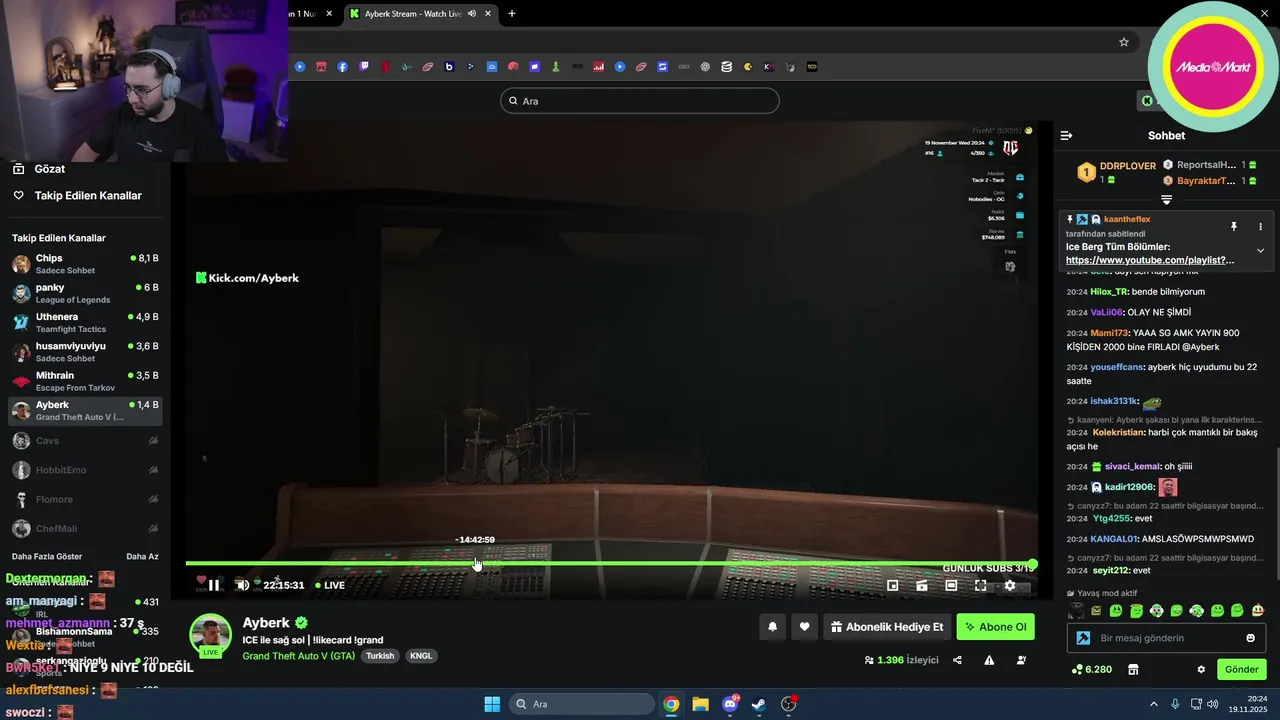The height and width of the screenshot is (720, 1280).
Task: Collapse the Sohbet chat panel
Action: coord(1066,135)
